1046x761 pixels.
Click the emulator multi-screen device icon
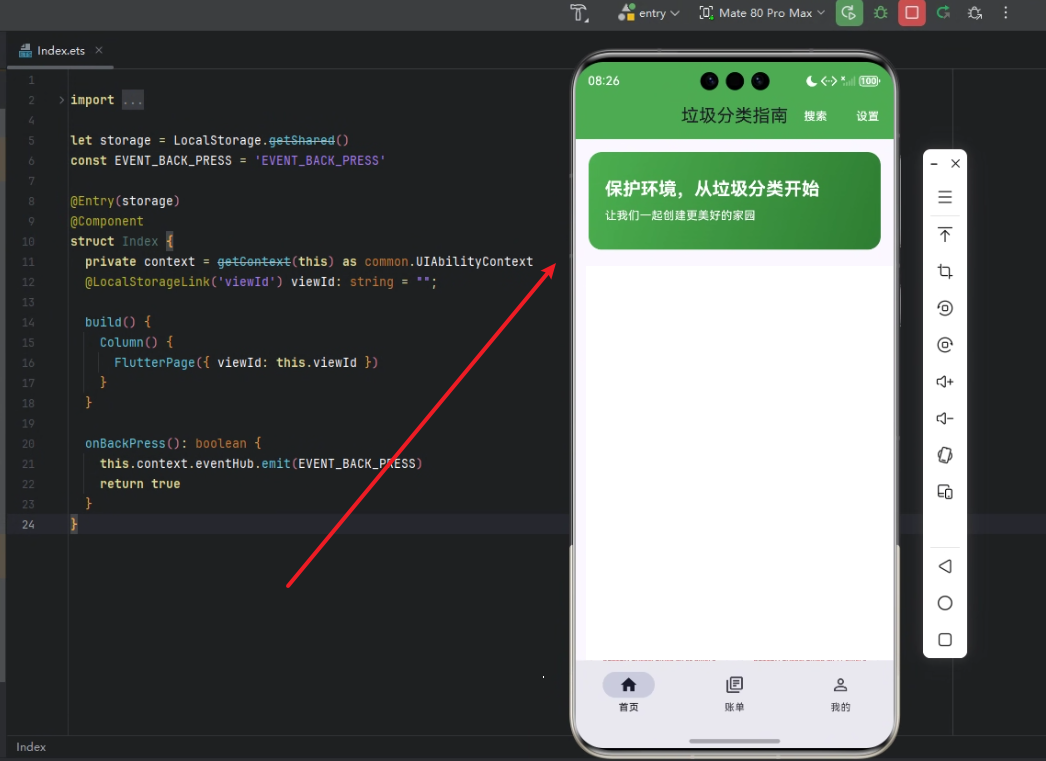pyautogui.click(x=945, y=492)
